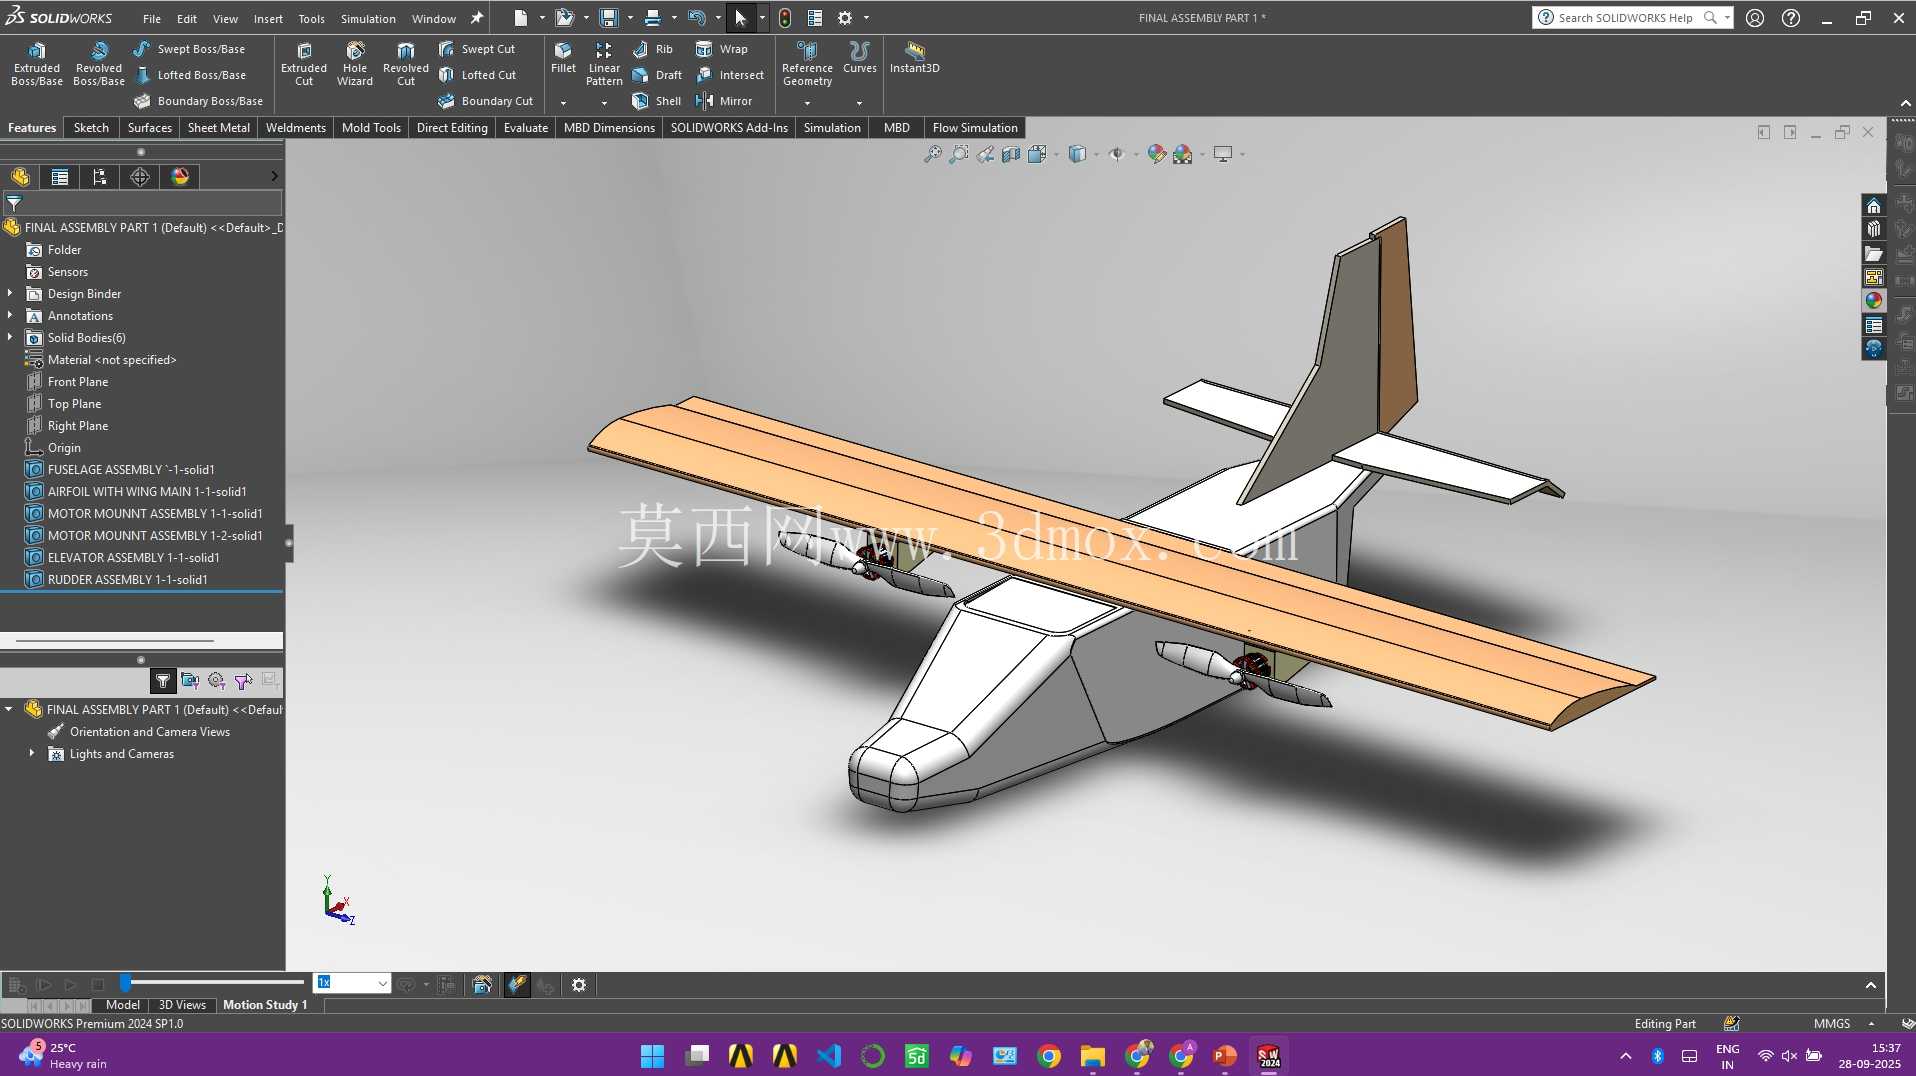Switch to the Evaluate tab
1916x1076 pixels.
tap(525, 128)
